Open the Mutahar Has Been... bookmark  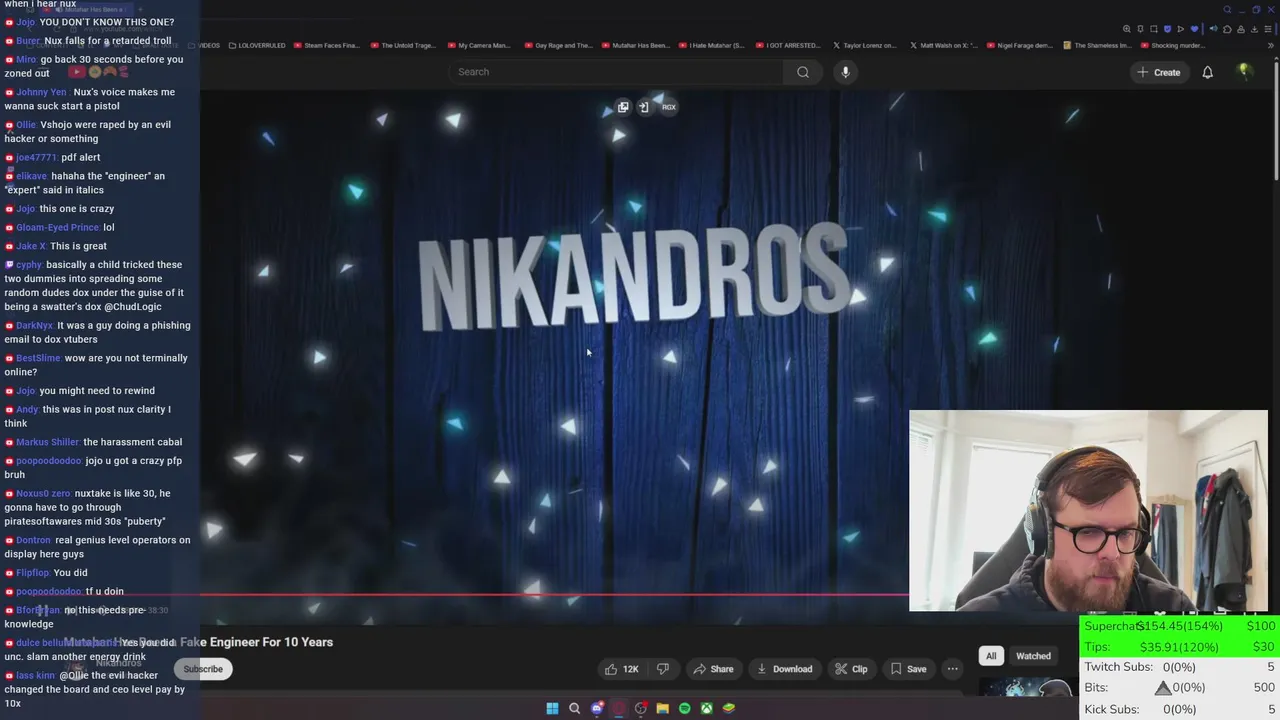tap(634, 46)
